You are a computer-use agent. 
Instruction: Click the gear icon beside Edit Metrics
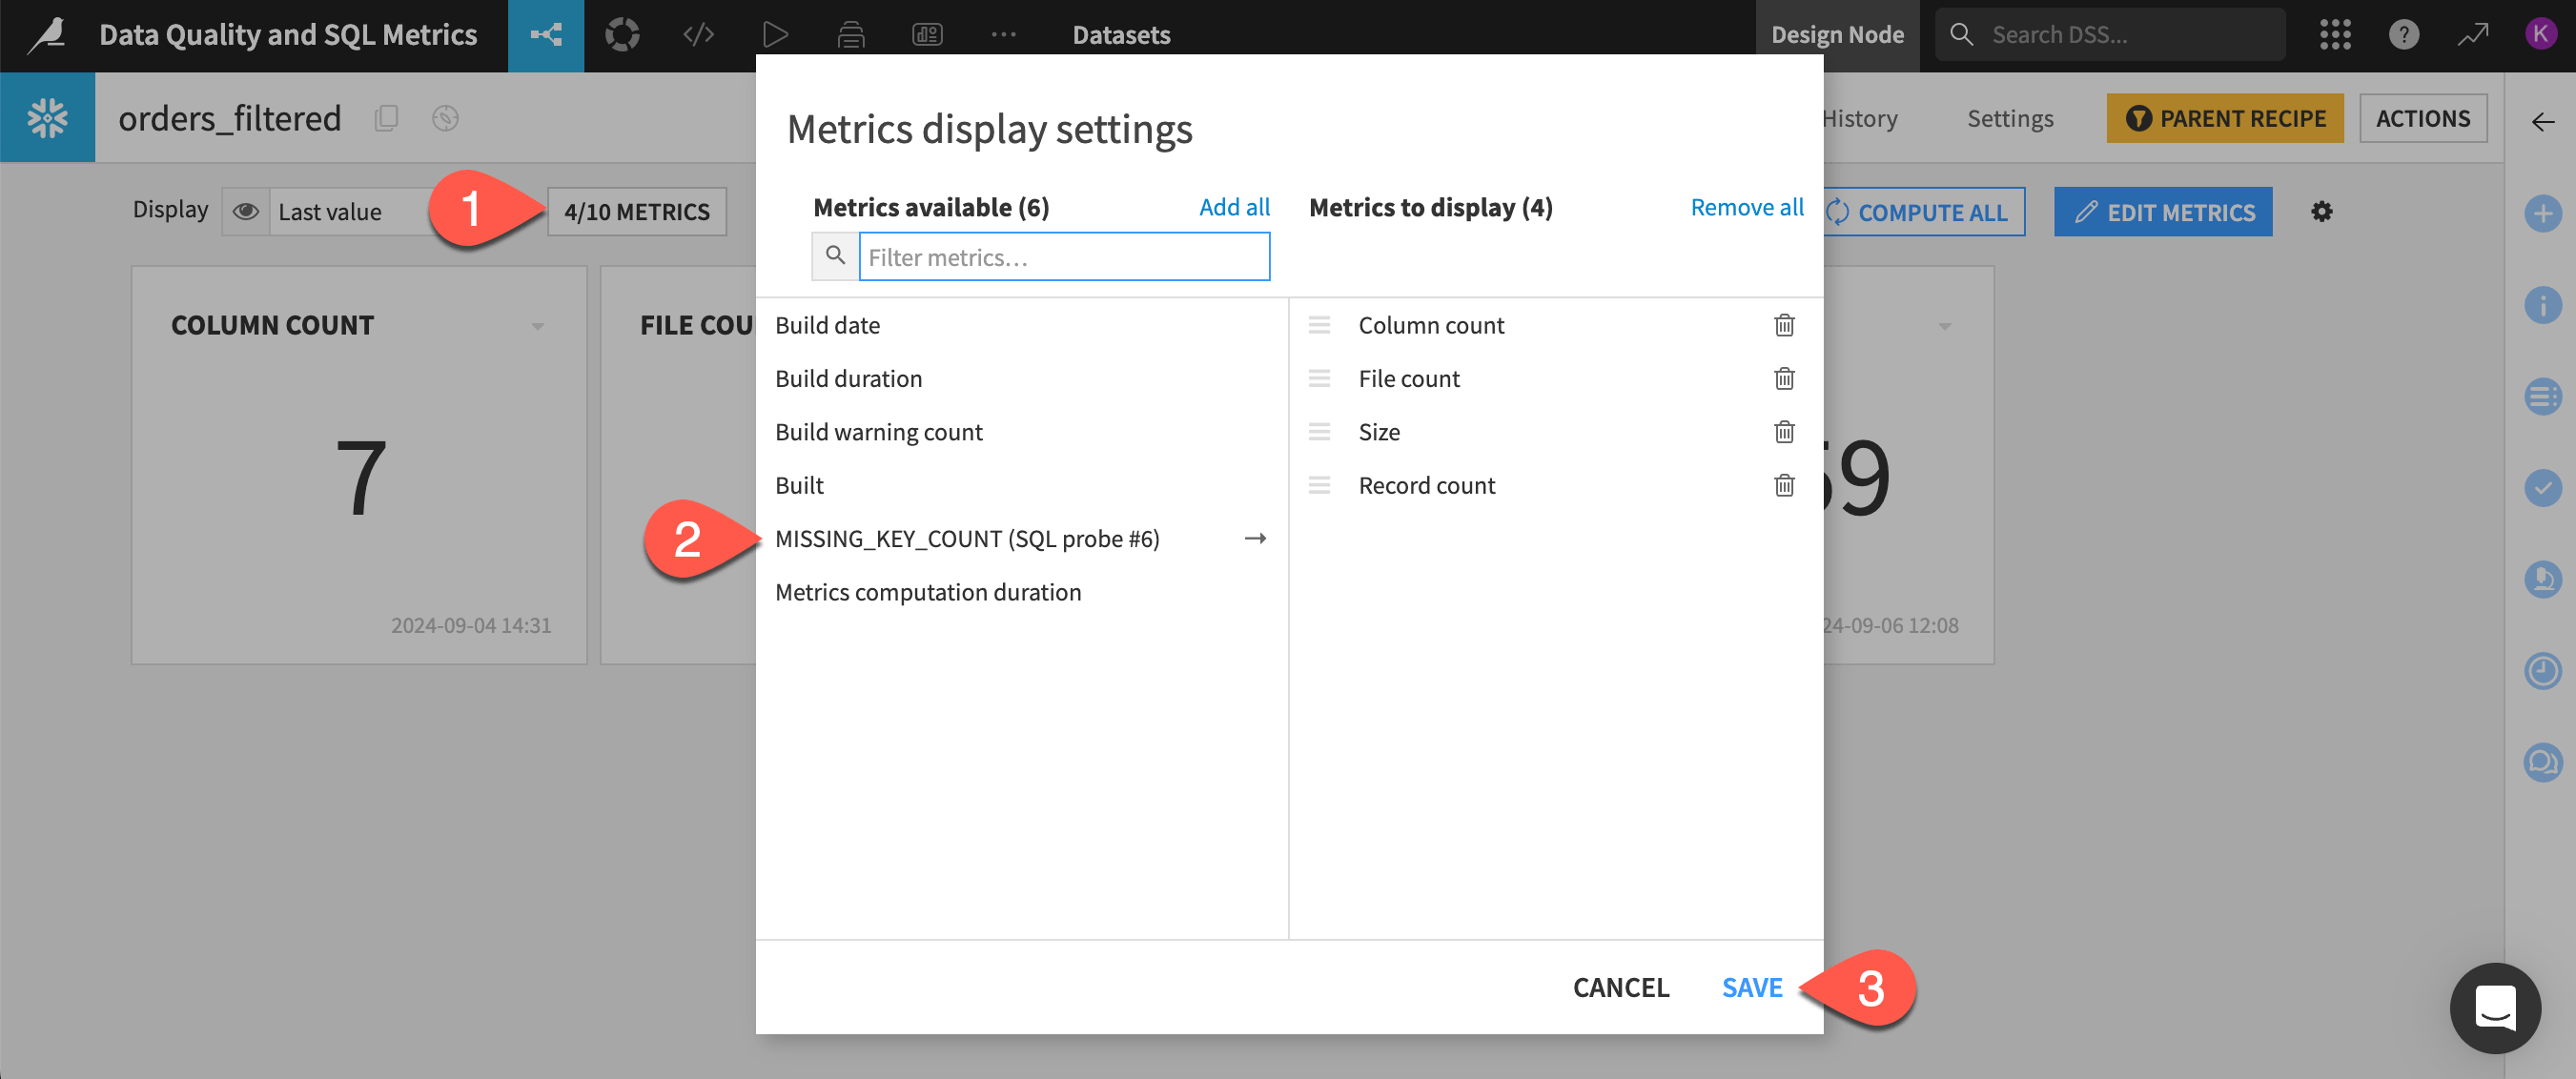[x=2322, y=212]
